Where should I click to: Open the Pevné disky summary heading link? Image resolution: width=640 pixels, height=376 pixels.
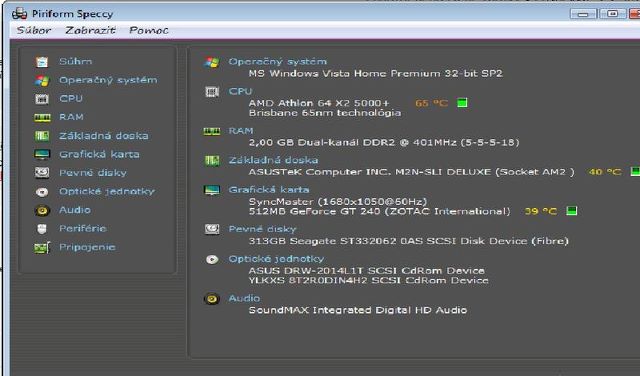click(x=262, y=229)
